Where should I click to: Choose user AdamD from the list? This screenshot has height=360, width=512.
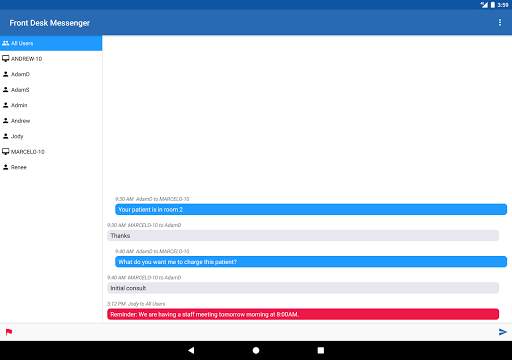pyautogui.click(x=51, y=74)
